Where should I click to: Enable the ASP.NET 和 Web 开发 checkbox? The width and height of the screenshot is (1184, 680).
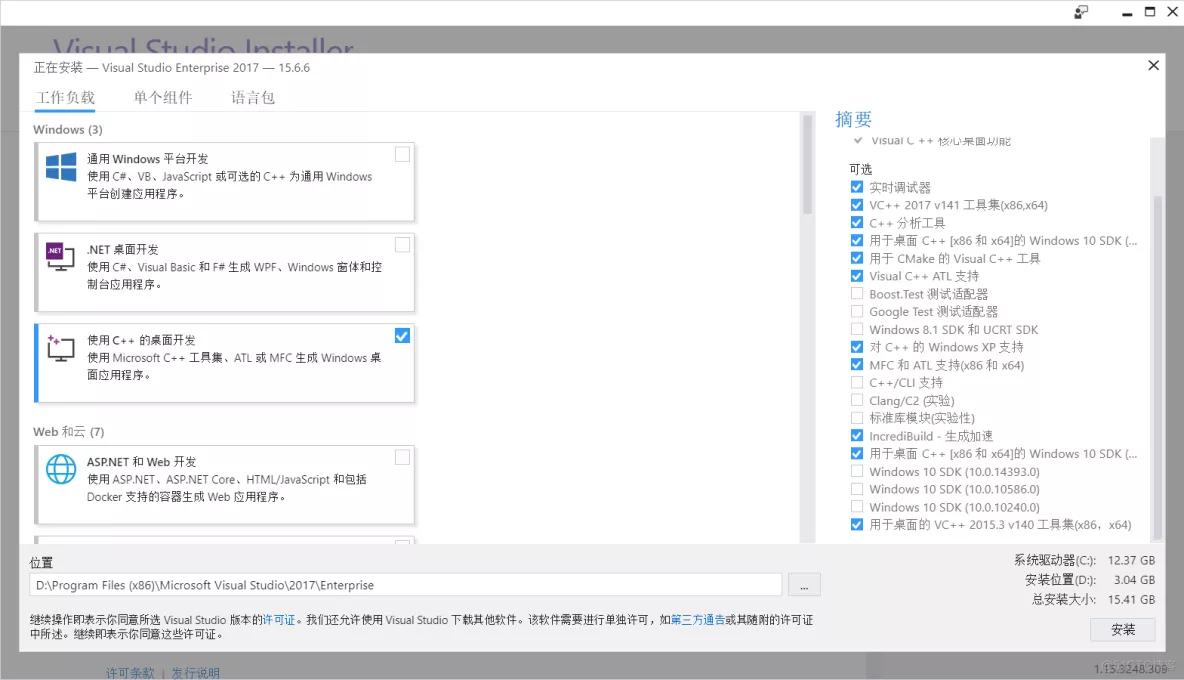pos(402,457)
